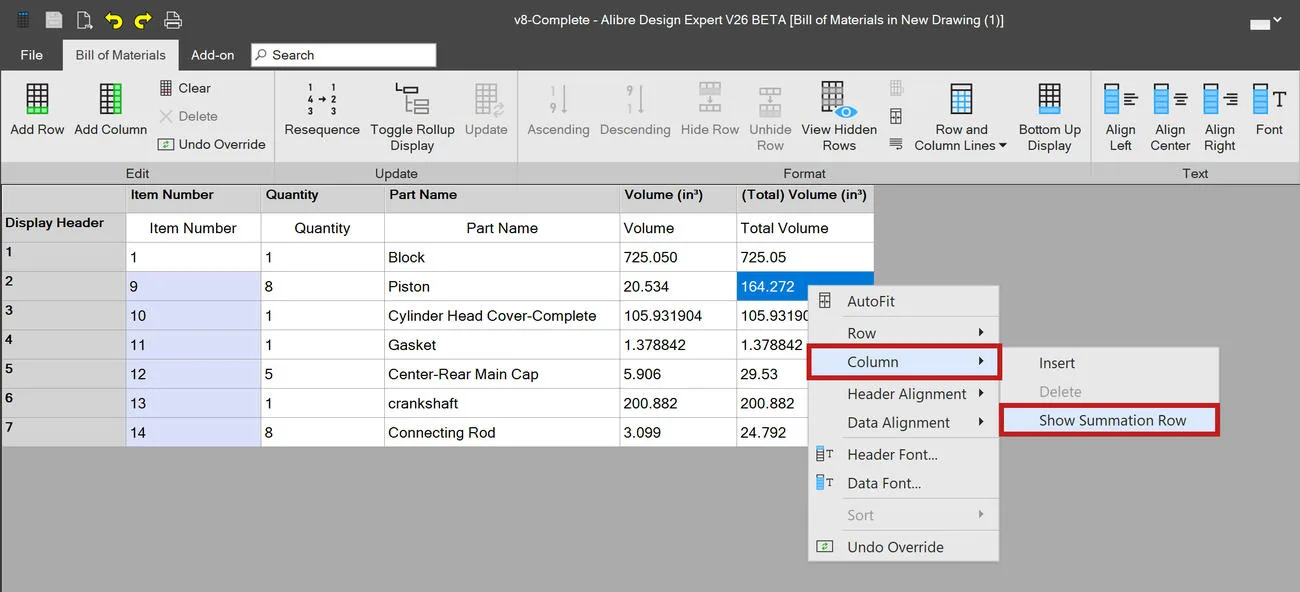The image size is (1300, 592).
Task: Hide the selected row with Hide Row
Action: click(x=710, y=110)
